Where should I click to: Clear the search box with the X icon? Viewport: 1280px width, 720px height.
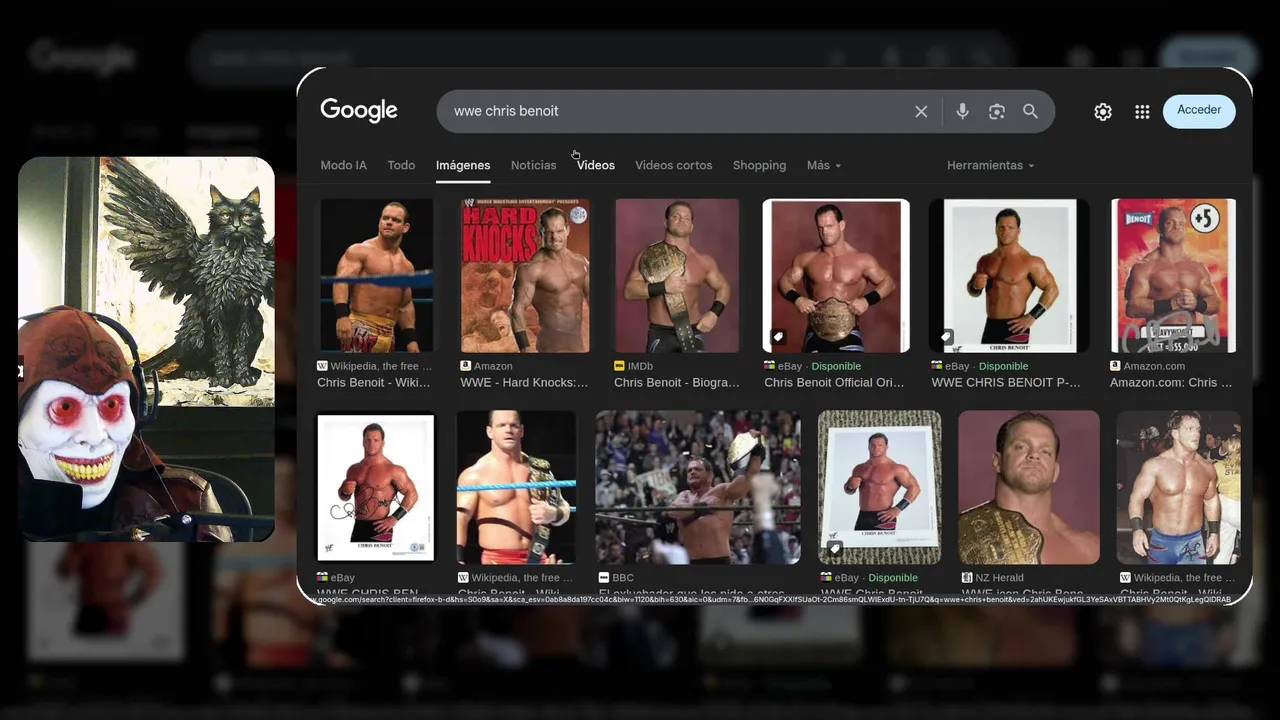tap(921, 111)
